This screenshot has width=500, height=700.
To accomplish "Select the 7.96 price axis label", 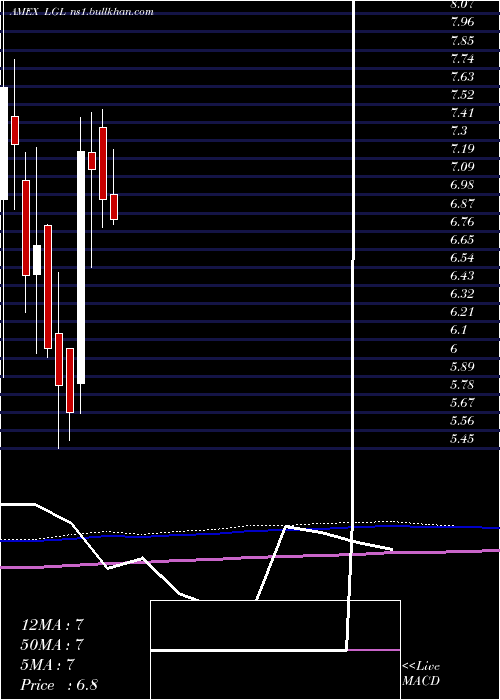I will pyautogui.click(x=462, y=22).
